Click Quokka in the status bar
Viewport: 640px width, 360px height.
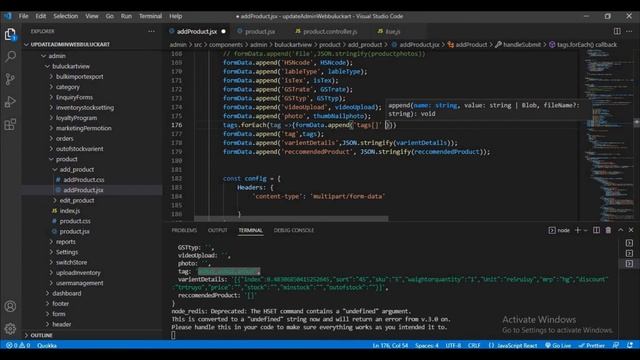tap(47, 345)
